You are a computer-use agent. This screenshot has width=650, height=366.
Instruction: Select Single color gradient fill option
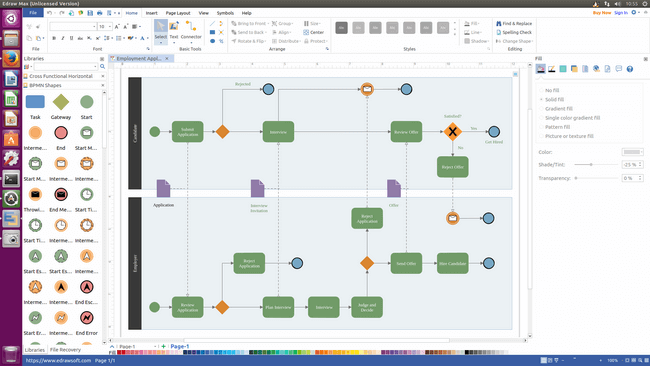coord(569,118)
